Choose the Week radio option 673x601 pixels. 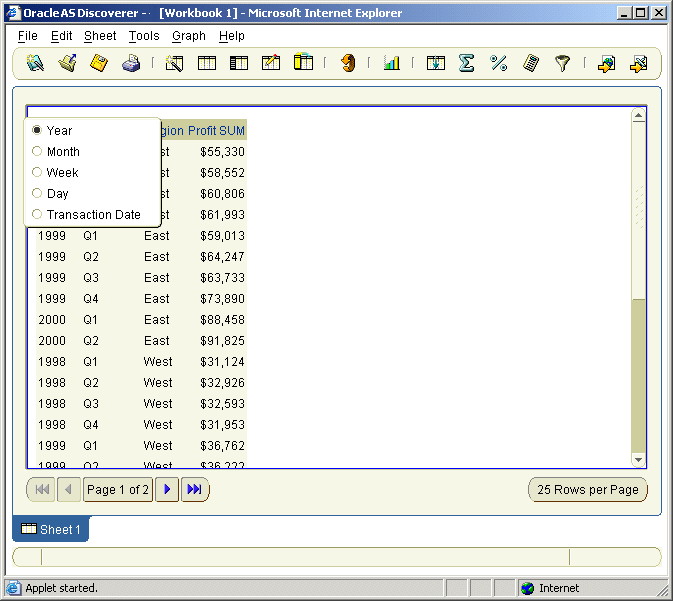tap(37, 172)
